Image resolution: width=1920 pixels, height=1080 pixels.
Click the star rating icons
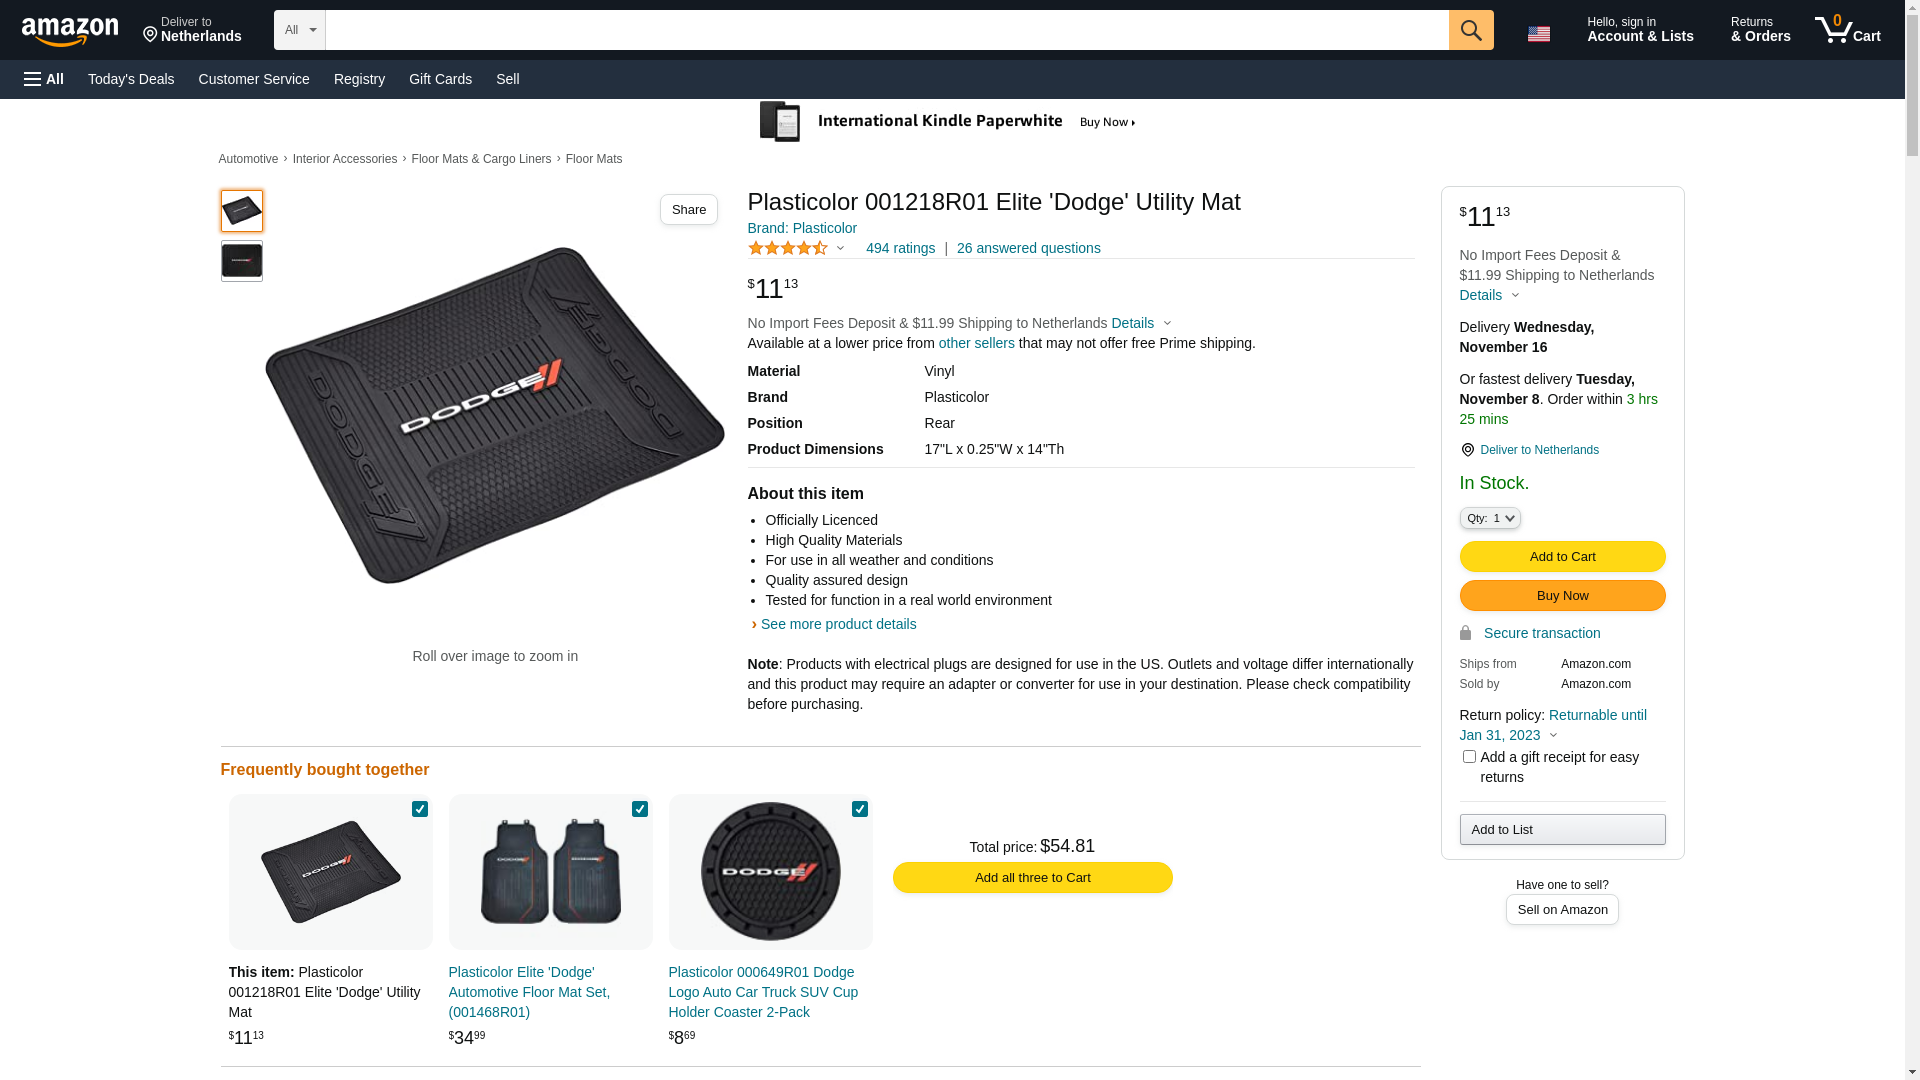point(788,248)
